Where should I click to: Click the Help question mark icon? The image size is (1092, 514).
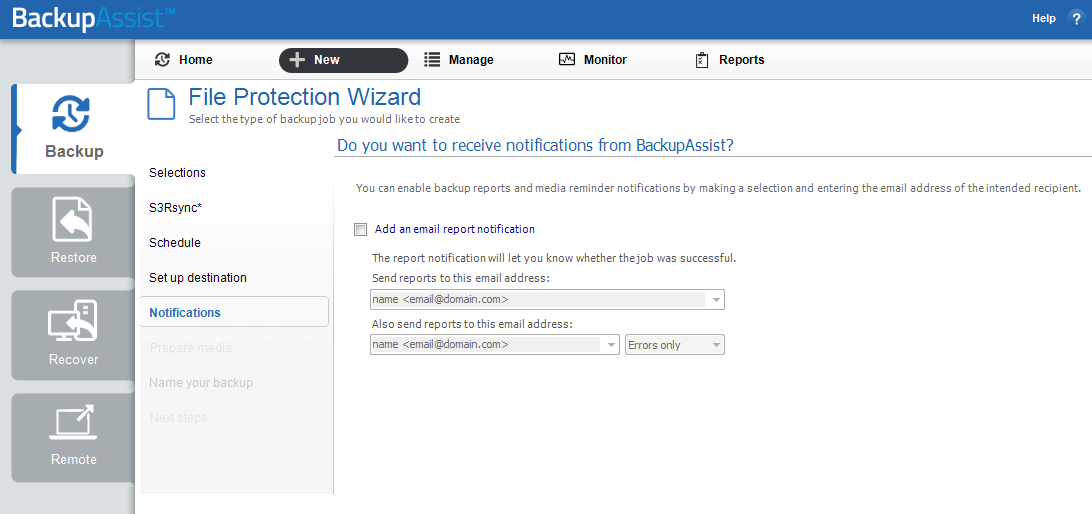(1076, 19)
